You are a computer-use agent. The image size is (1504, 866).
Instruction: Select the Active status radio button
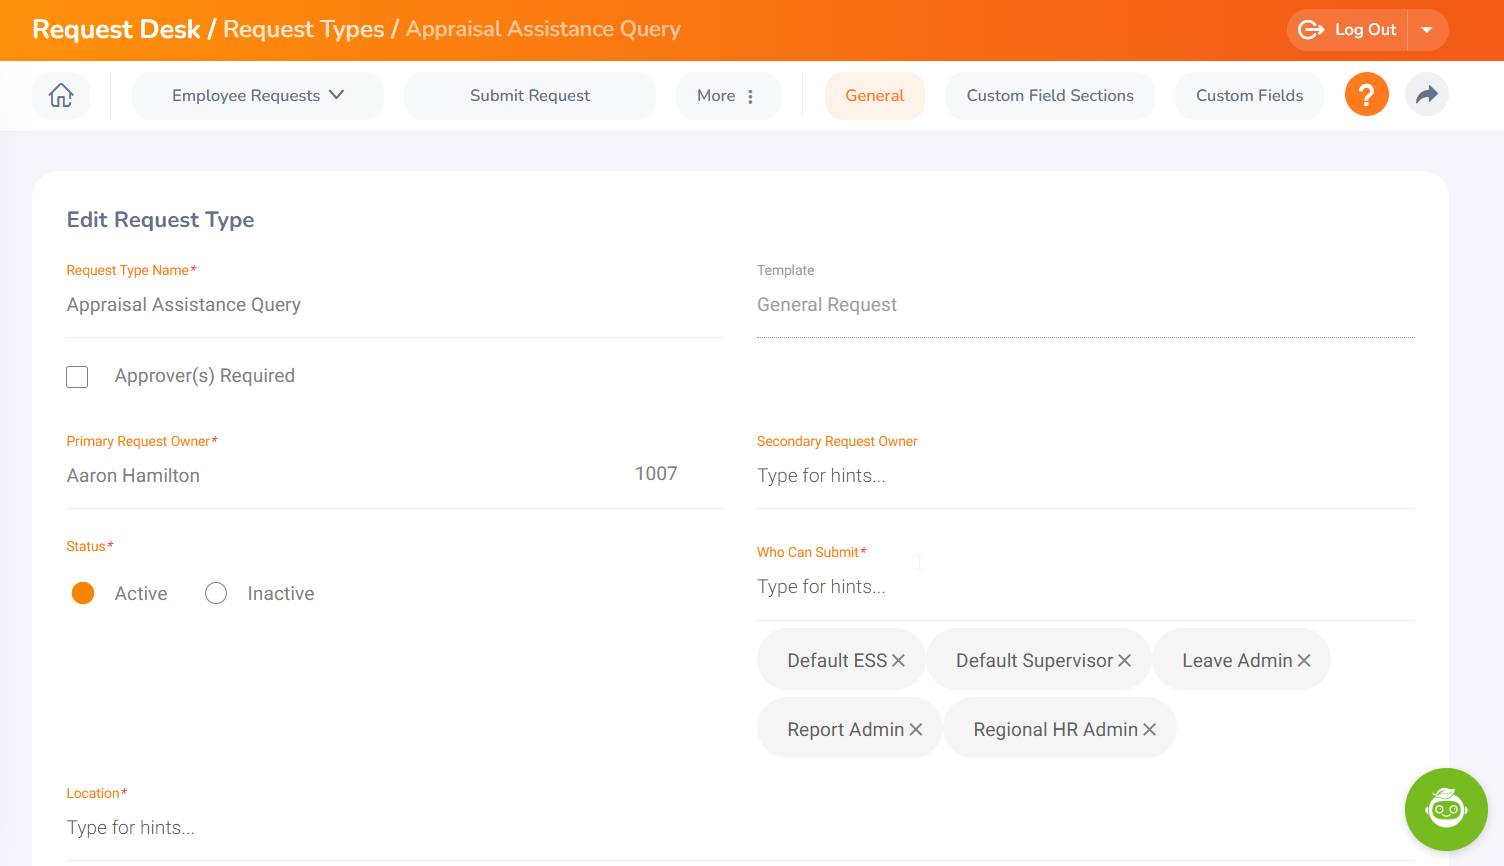(x=83, y=594)
